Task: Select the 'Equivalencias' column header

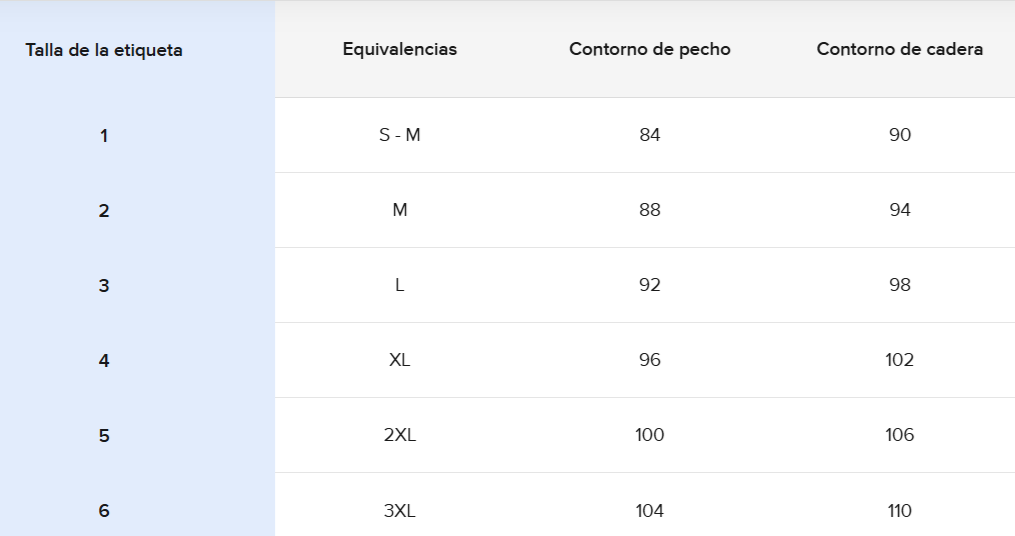Action: pos(399,49)
